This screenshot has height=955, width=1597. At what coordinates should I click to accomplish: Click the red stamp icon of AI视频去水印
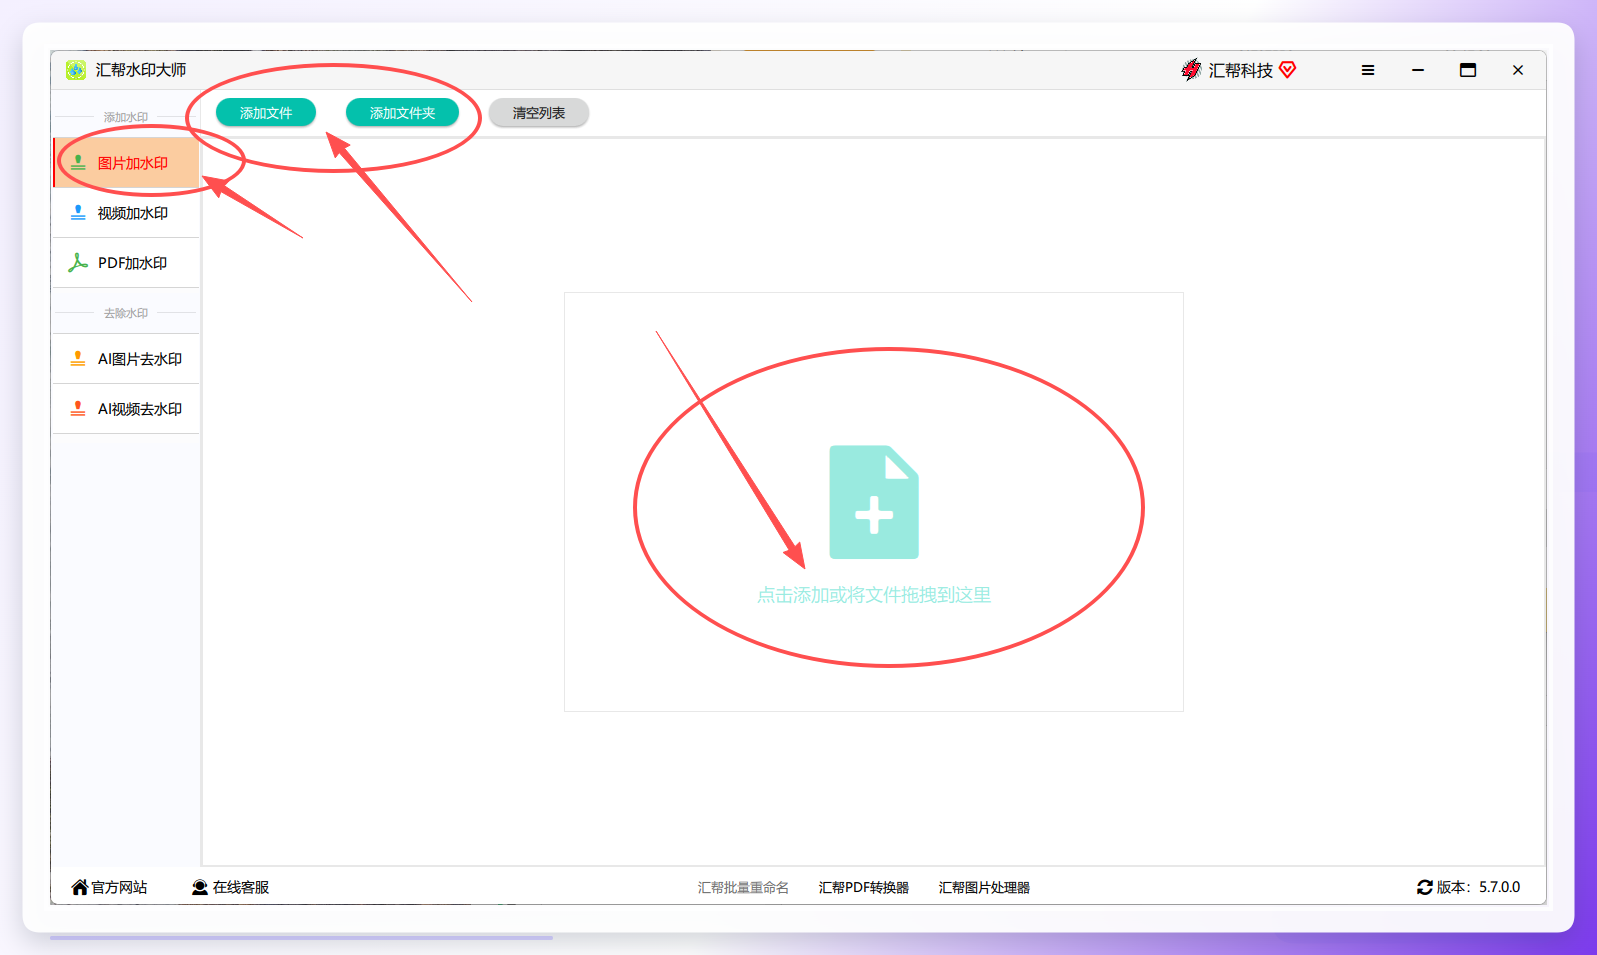[78, 409]
